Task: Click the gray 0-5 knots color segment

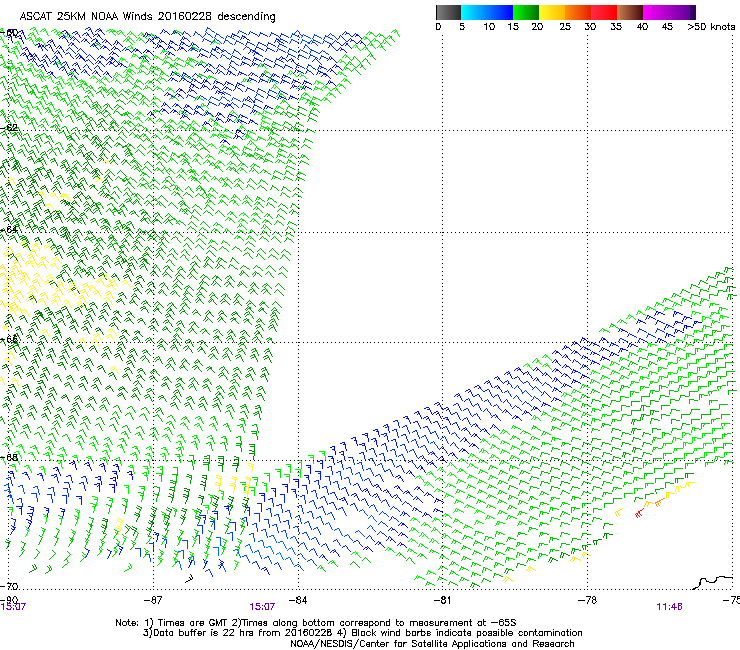Action: [448, 12]
